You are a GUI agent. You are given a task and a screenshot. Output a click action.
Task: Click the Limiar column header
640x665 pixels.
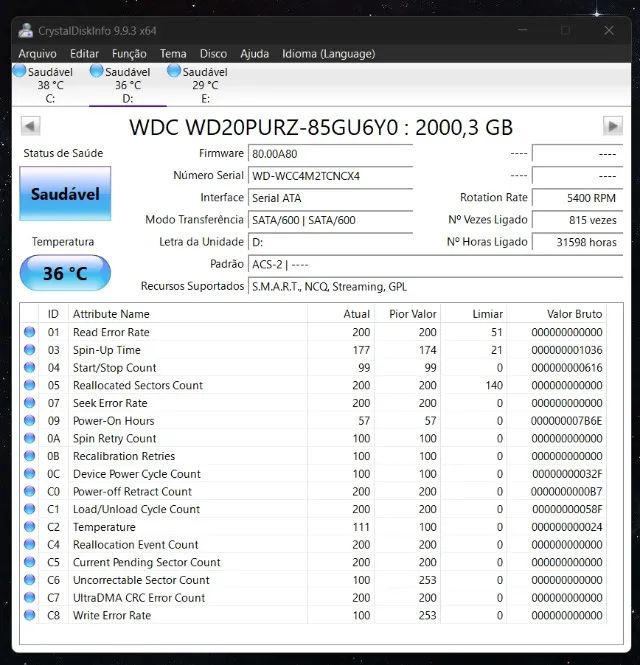473,314
